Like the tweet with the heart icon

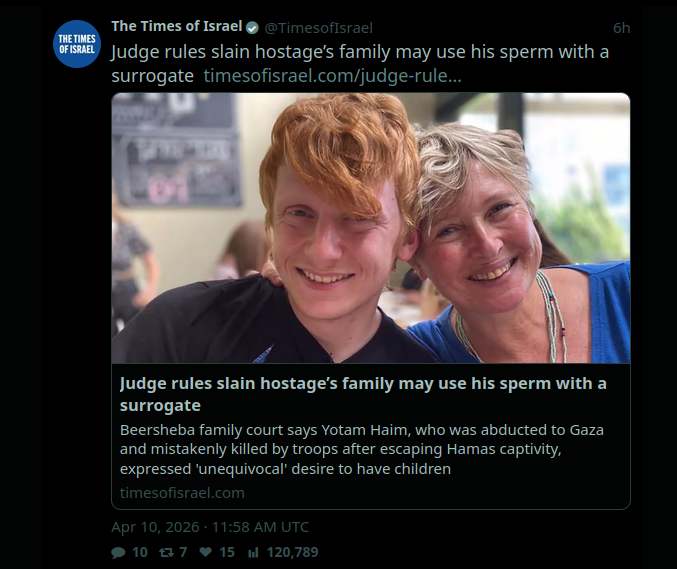[x=205, y=552]
